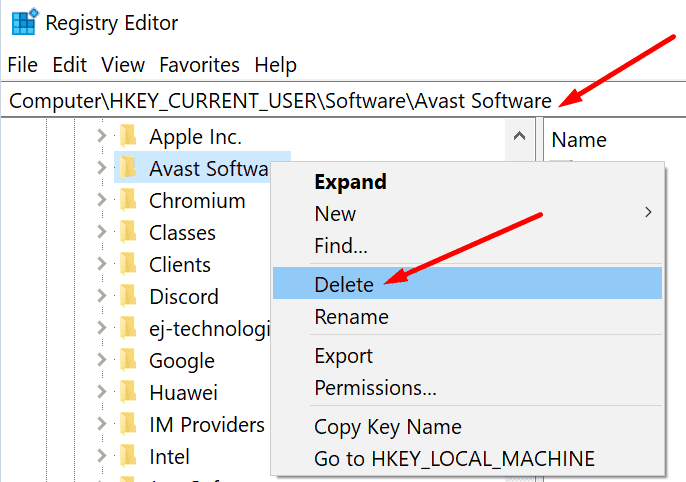Expand the Huawei key
686x482 pixels.
click(102, 392)
